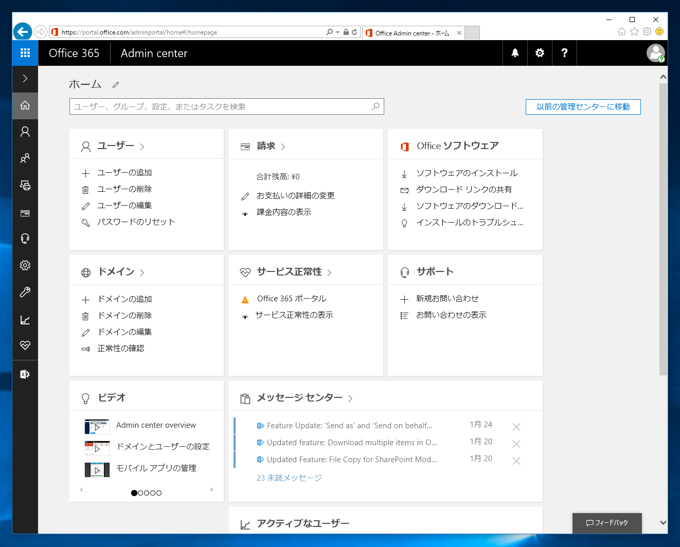
Task: Click the search box magnifier icon
Action: (376, 106)
